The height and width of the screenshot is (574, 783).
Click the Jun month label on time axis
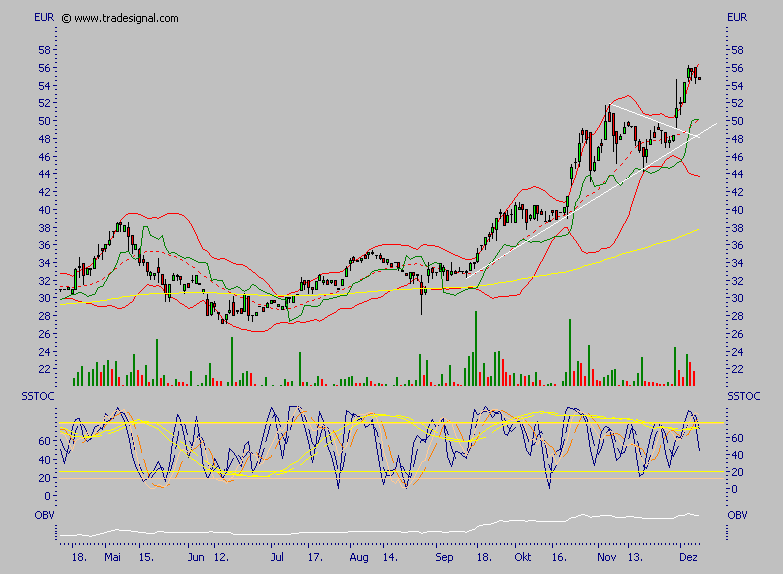click(196, 557)
